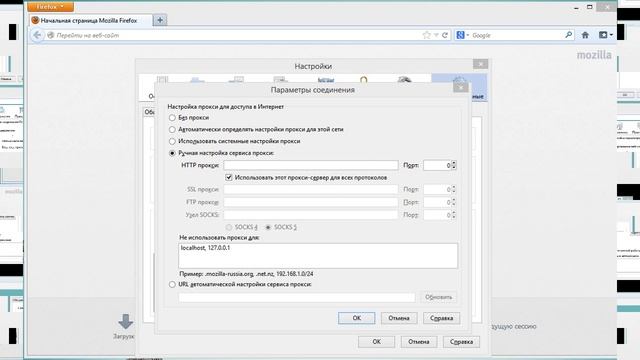Go to home page via house icon

tap(585, 35)
